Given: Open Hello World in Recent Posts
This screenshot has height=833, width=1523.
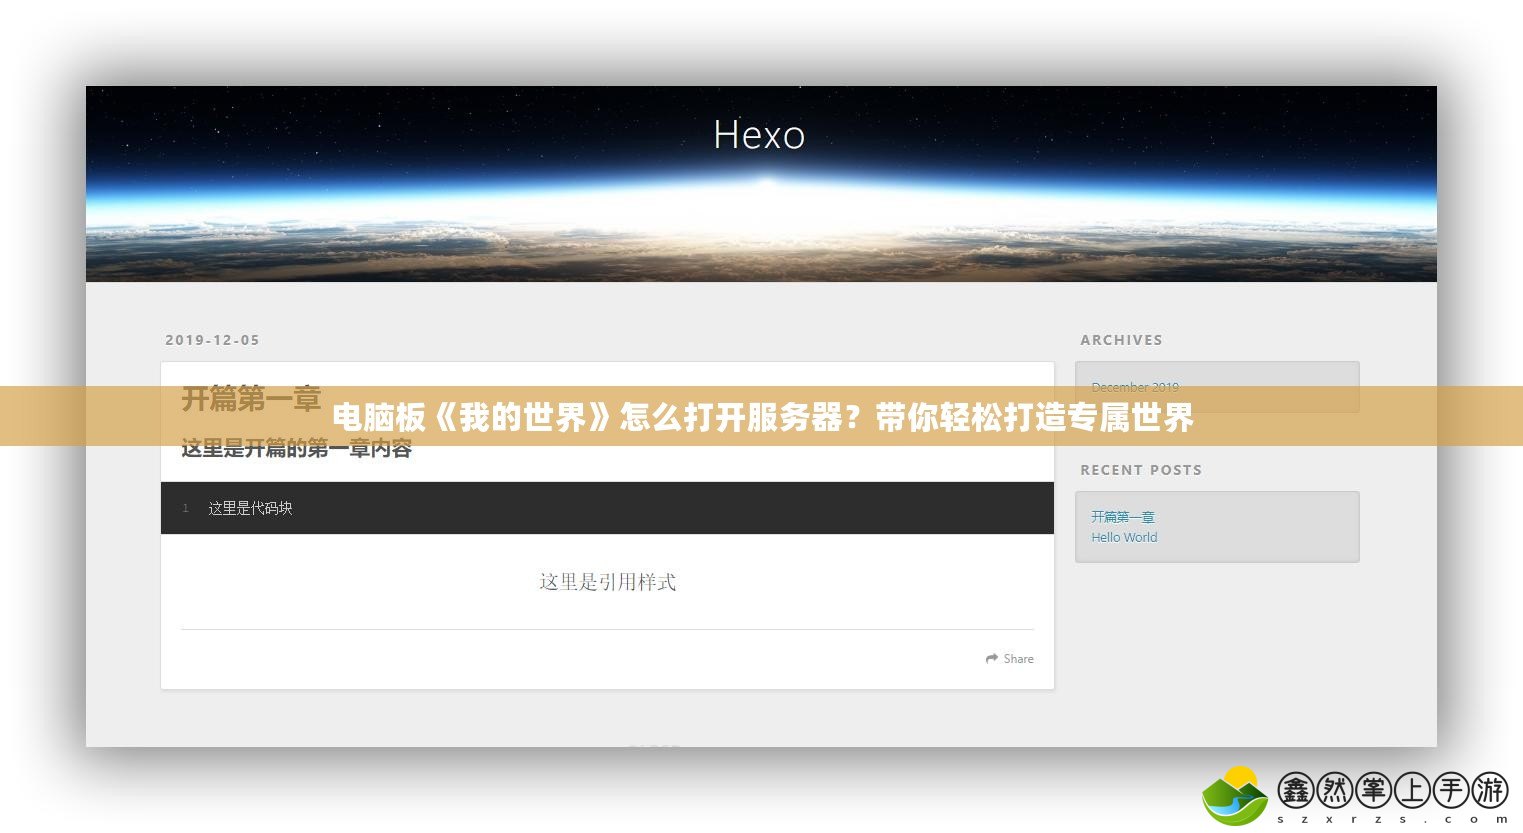Looking at the screenshot, I should (1124, 537).
